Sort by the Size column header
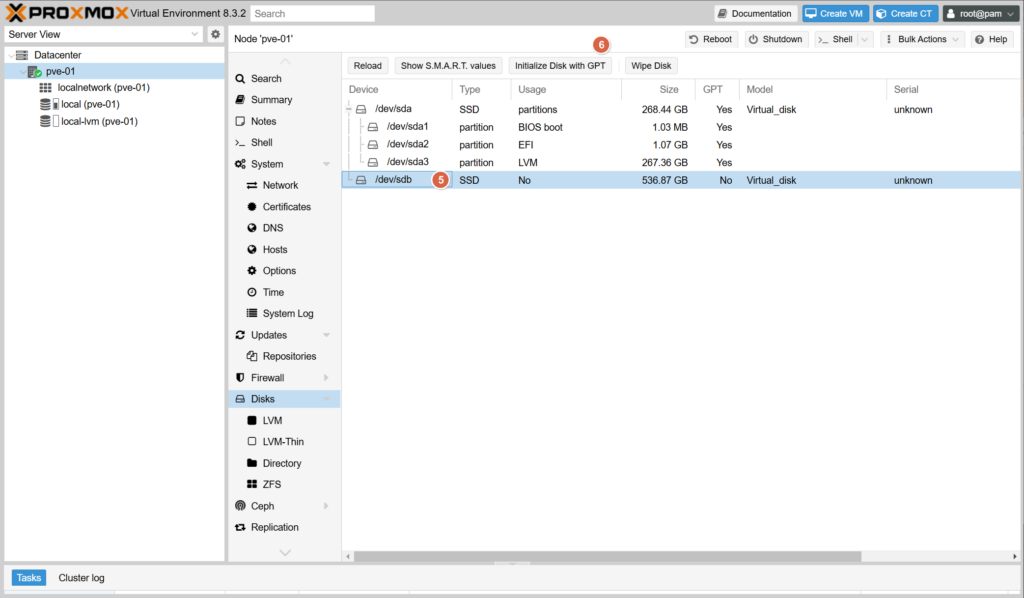Screen dimensions: 1024x598 pos(655,90)
